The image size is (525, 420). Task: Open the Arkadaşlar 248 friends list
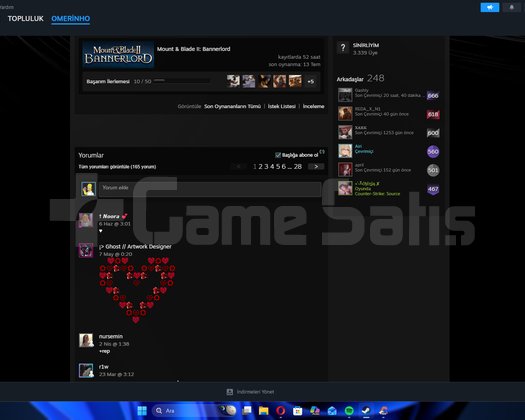(x=360, y=78)
